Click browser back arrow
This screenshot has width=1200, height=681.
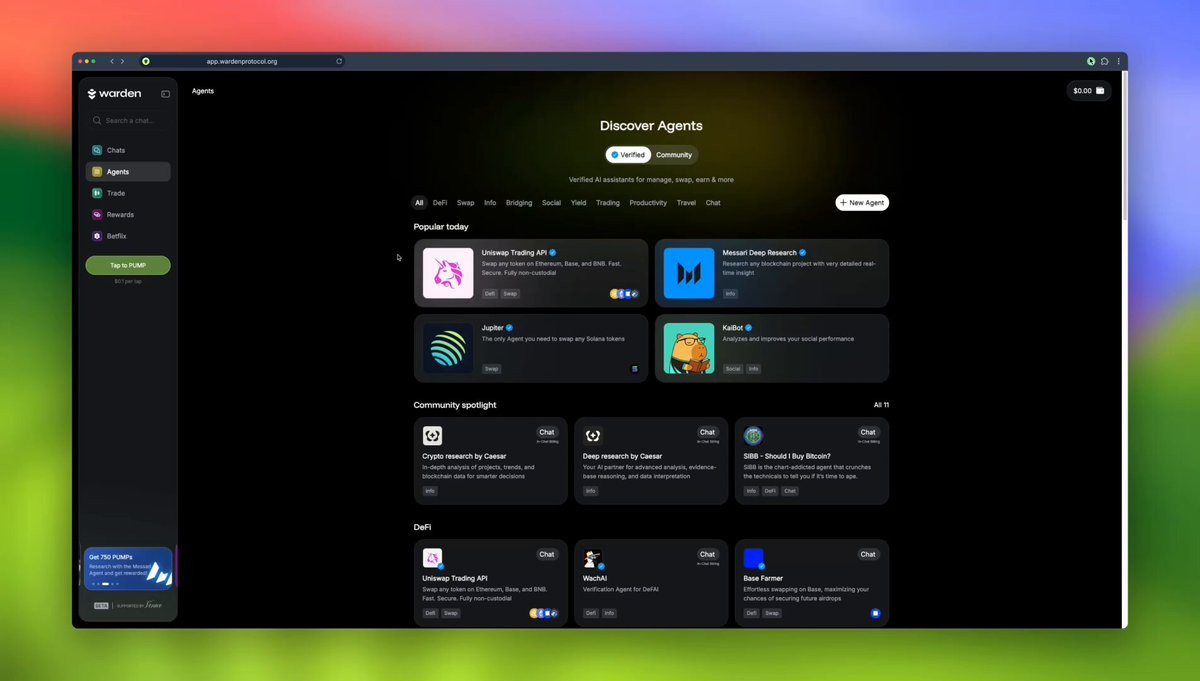(112, 61)
